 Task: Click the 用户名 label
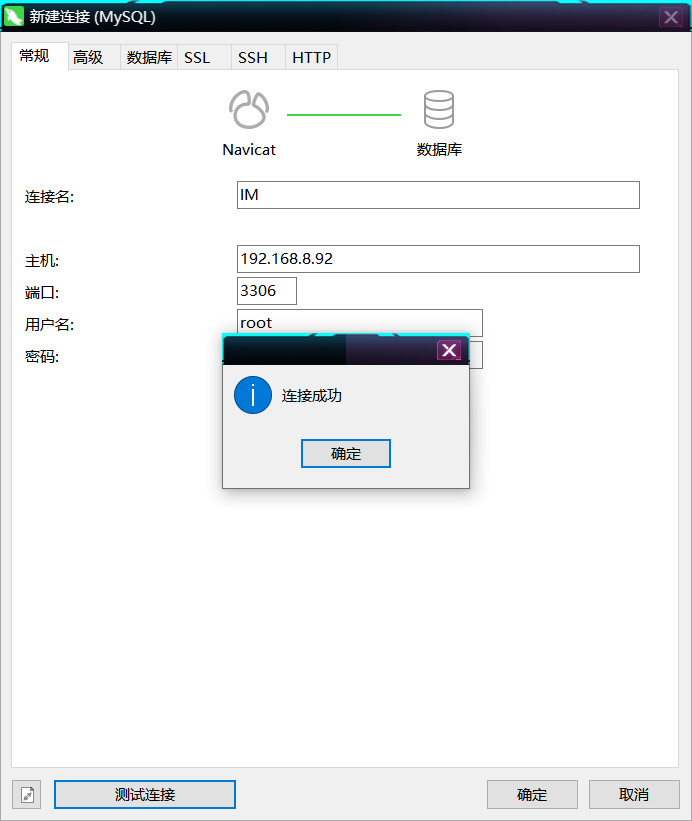point(50,325)
